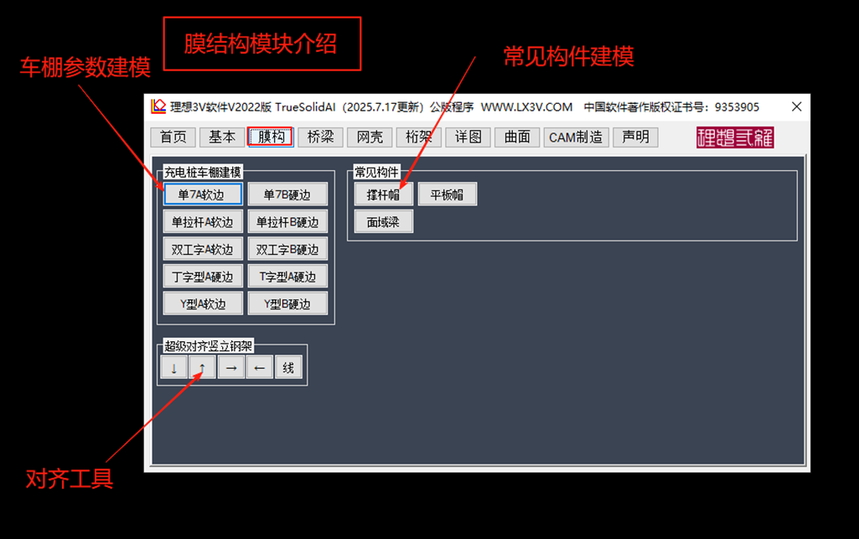Click the 线 alignment button
859x539 pixels.
click(288, 368)
